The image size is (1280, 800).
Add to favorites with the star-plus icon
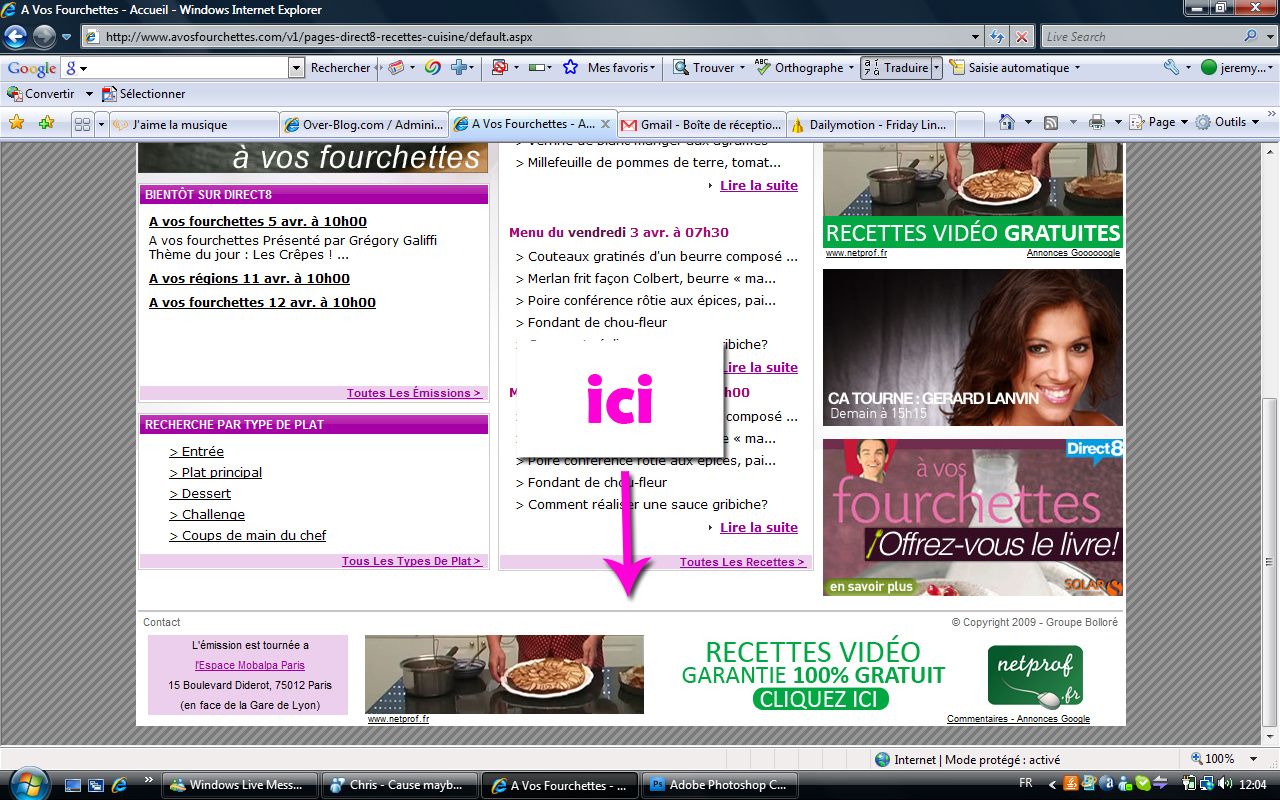(46, 123)
